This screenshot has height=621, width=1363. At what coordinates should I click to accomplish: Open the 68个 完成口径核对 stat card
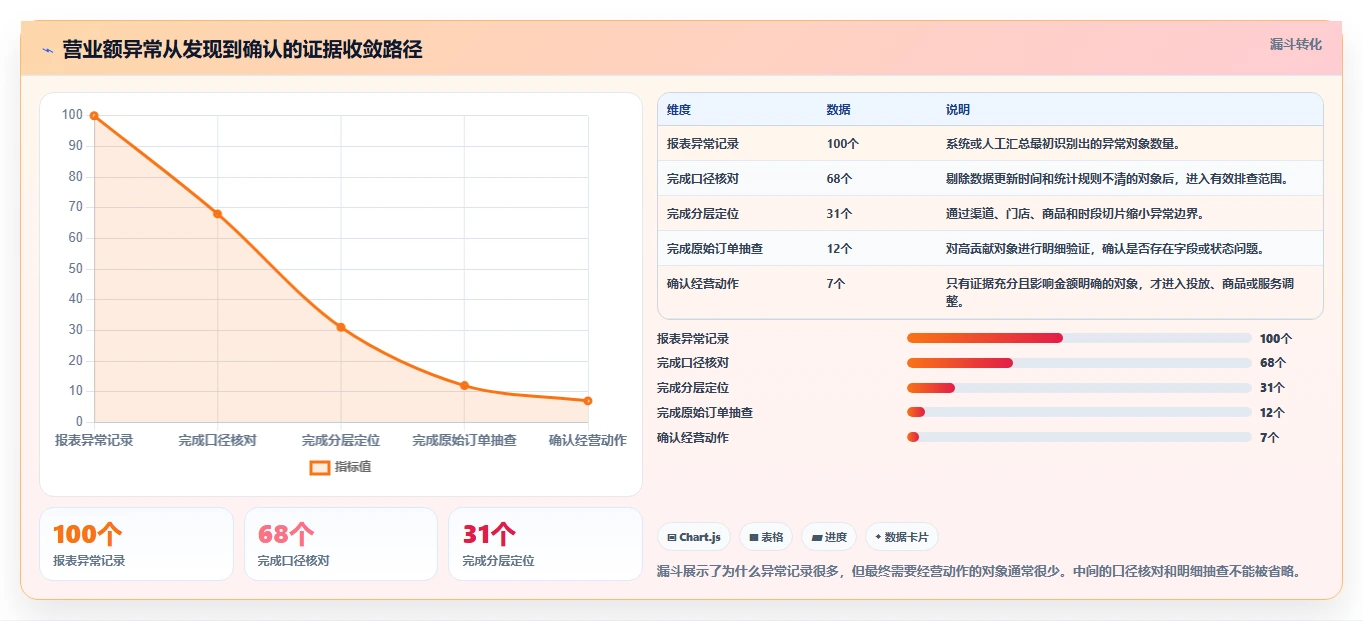(341, 544)
